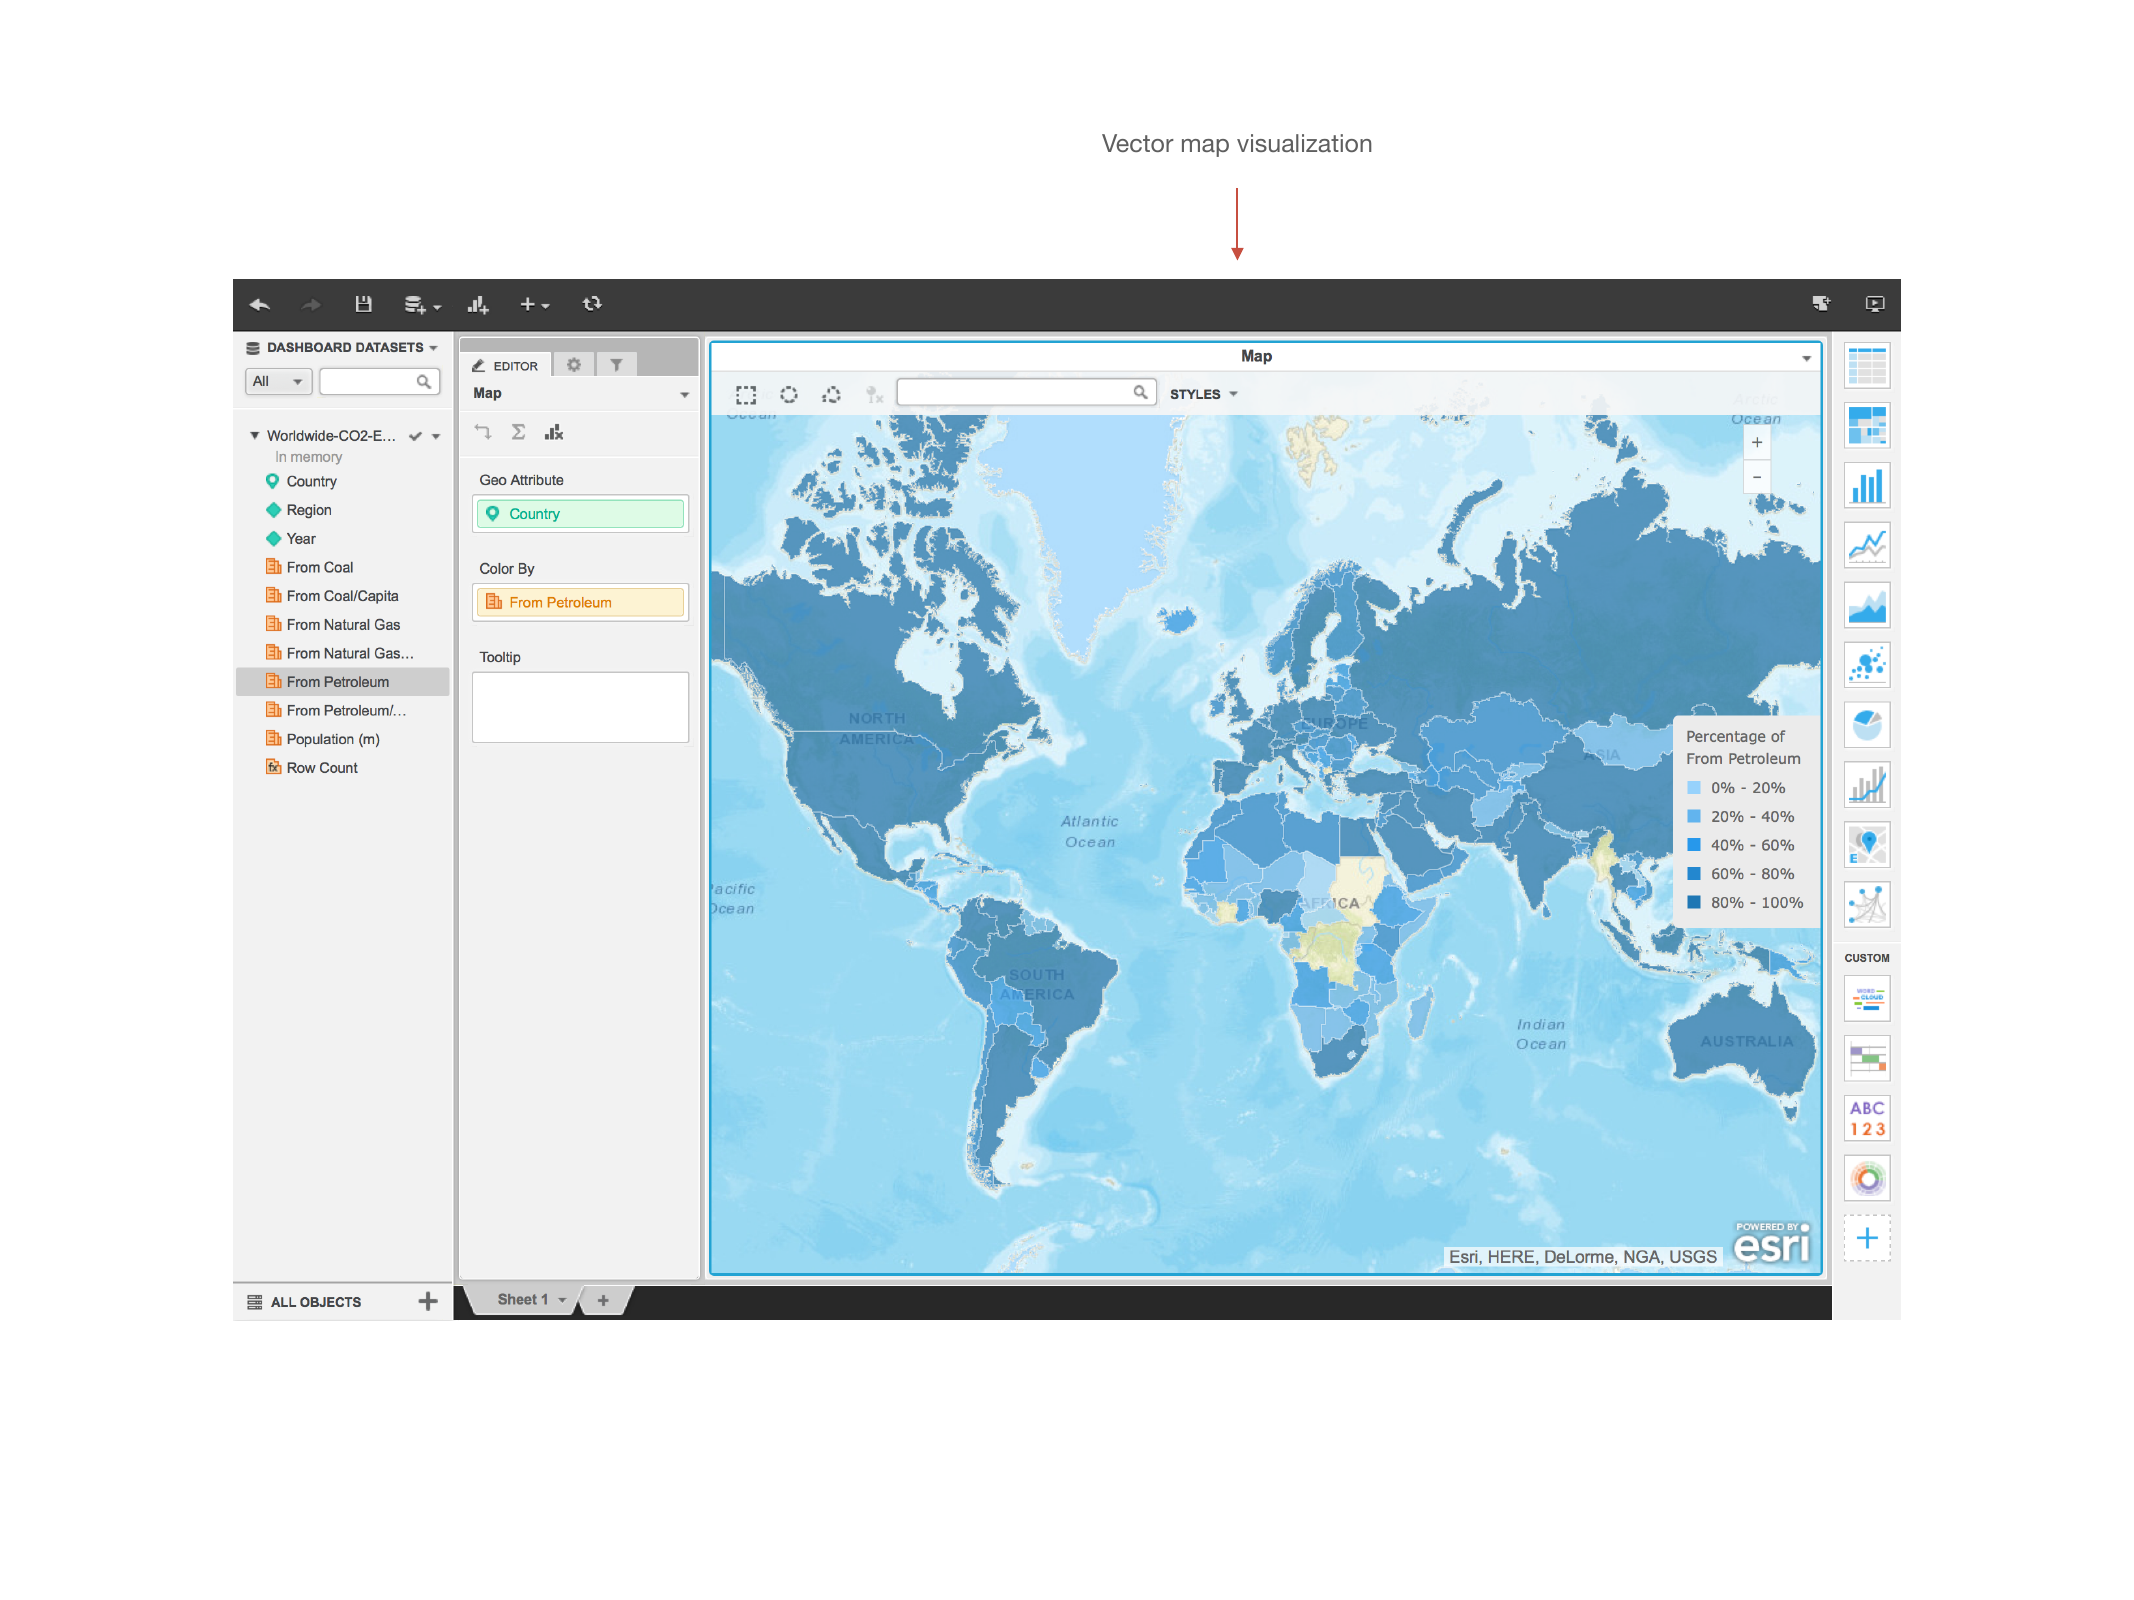Switch to the filter tab
Screen dimensions: 2134x1600
point(617,364)
